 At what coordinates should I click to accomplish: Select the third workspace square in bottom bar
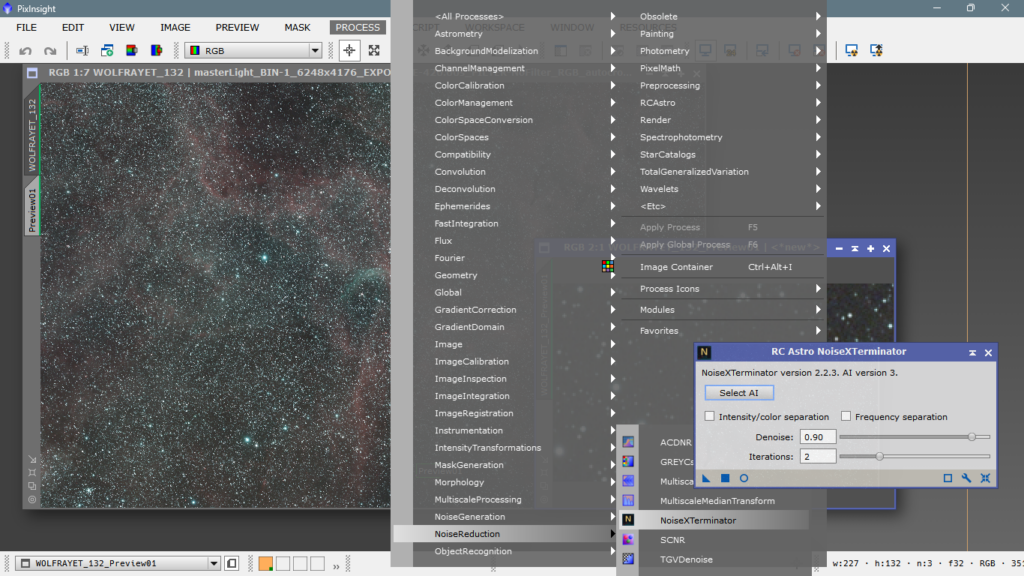click(300, 564)
